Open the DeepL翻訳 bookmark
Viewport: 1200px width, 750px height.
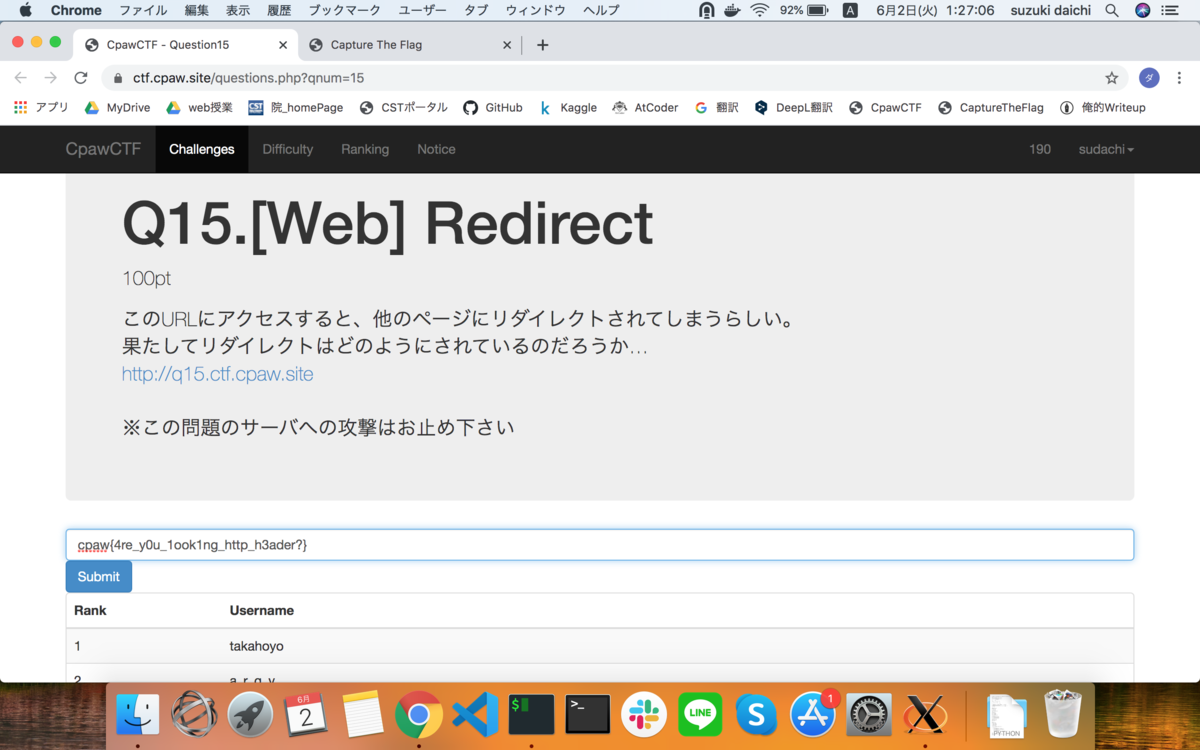(793, 108)
